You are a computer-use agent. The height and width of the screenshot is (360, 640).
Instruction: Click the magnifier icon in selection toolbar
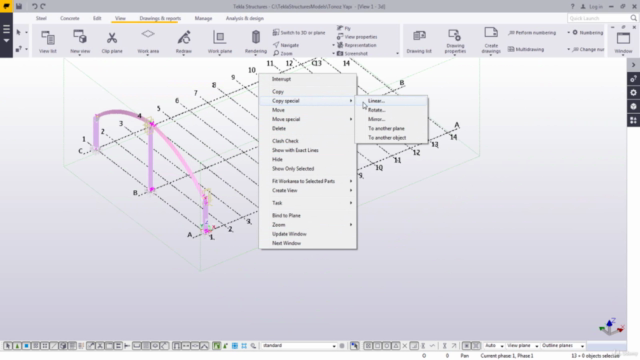tap(253, 346)
